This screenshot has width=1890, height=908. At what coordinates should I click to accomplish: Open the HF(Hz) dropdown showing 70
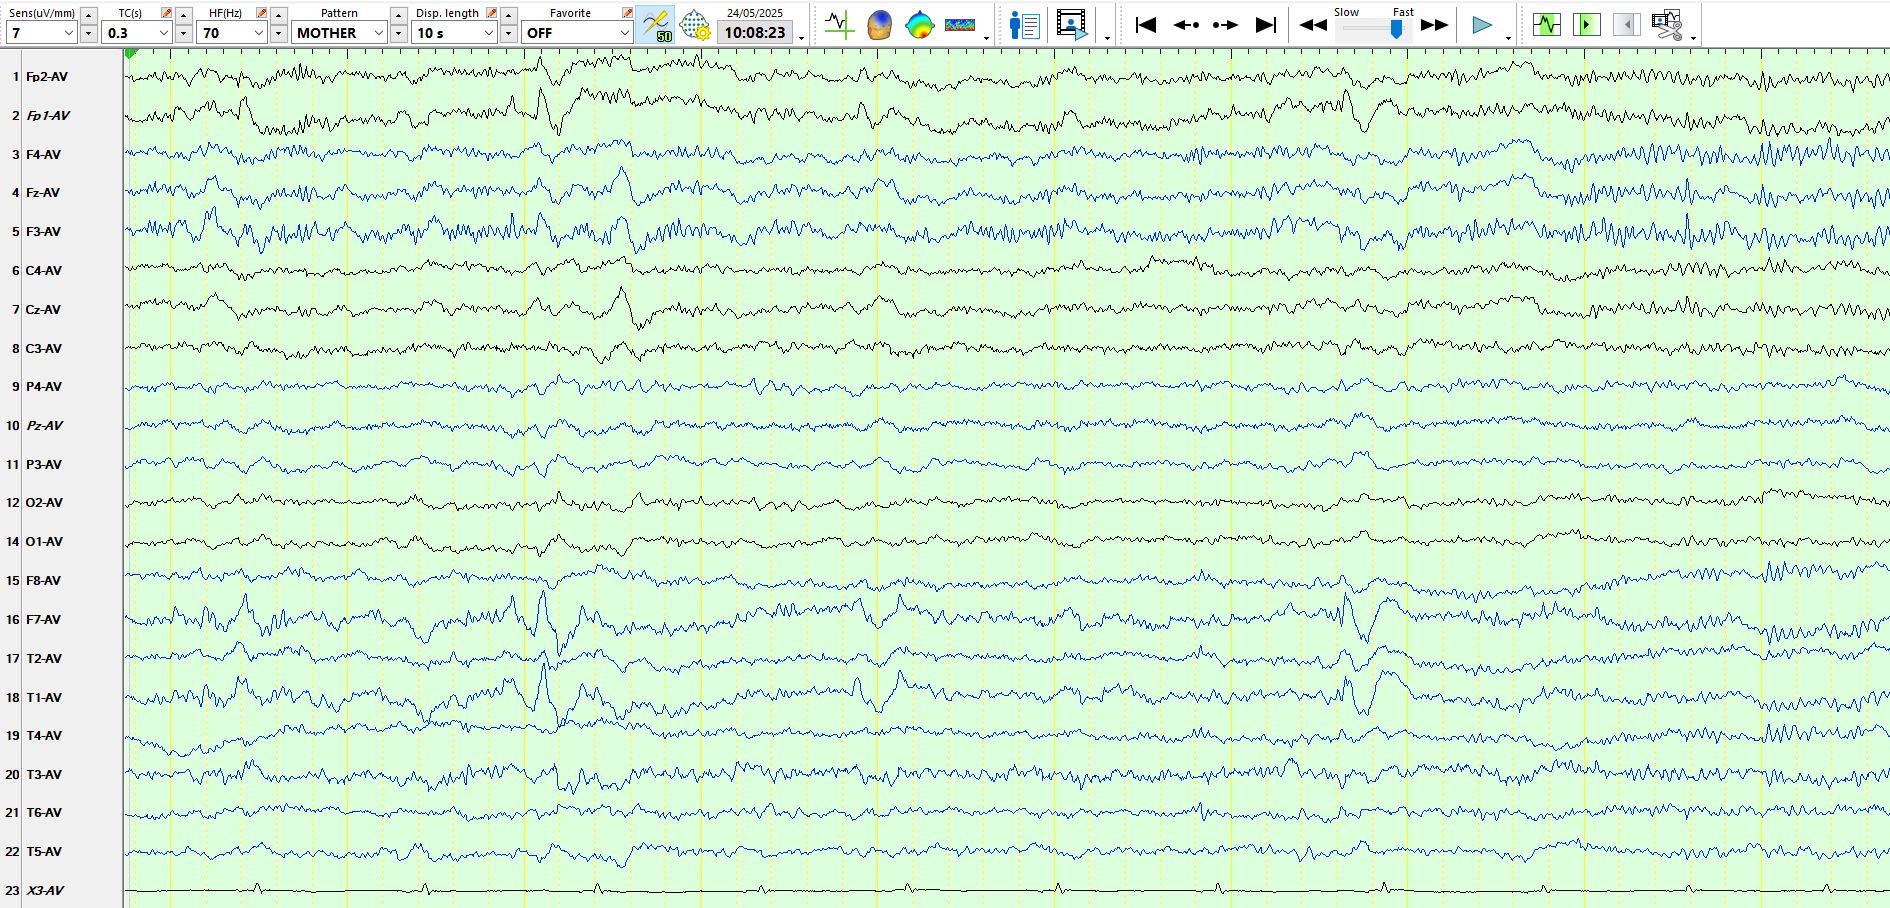click(x=231, y=33)
